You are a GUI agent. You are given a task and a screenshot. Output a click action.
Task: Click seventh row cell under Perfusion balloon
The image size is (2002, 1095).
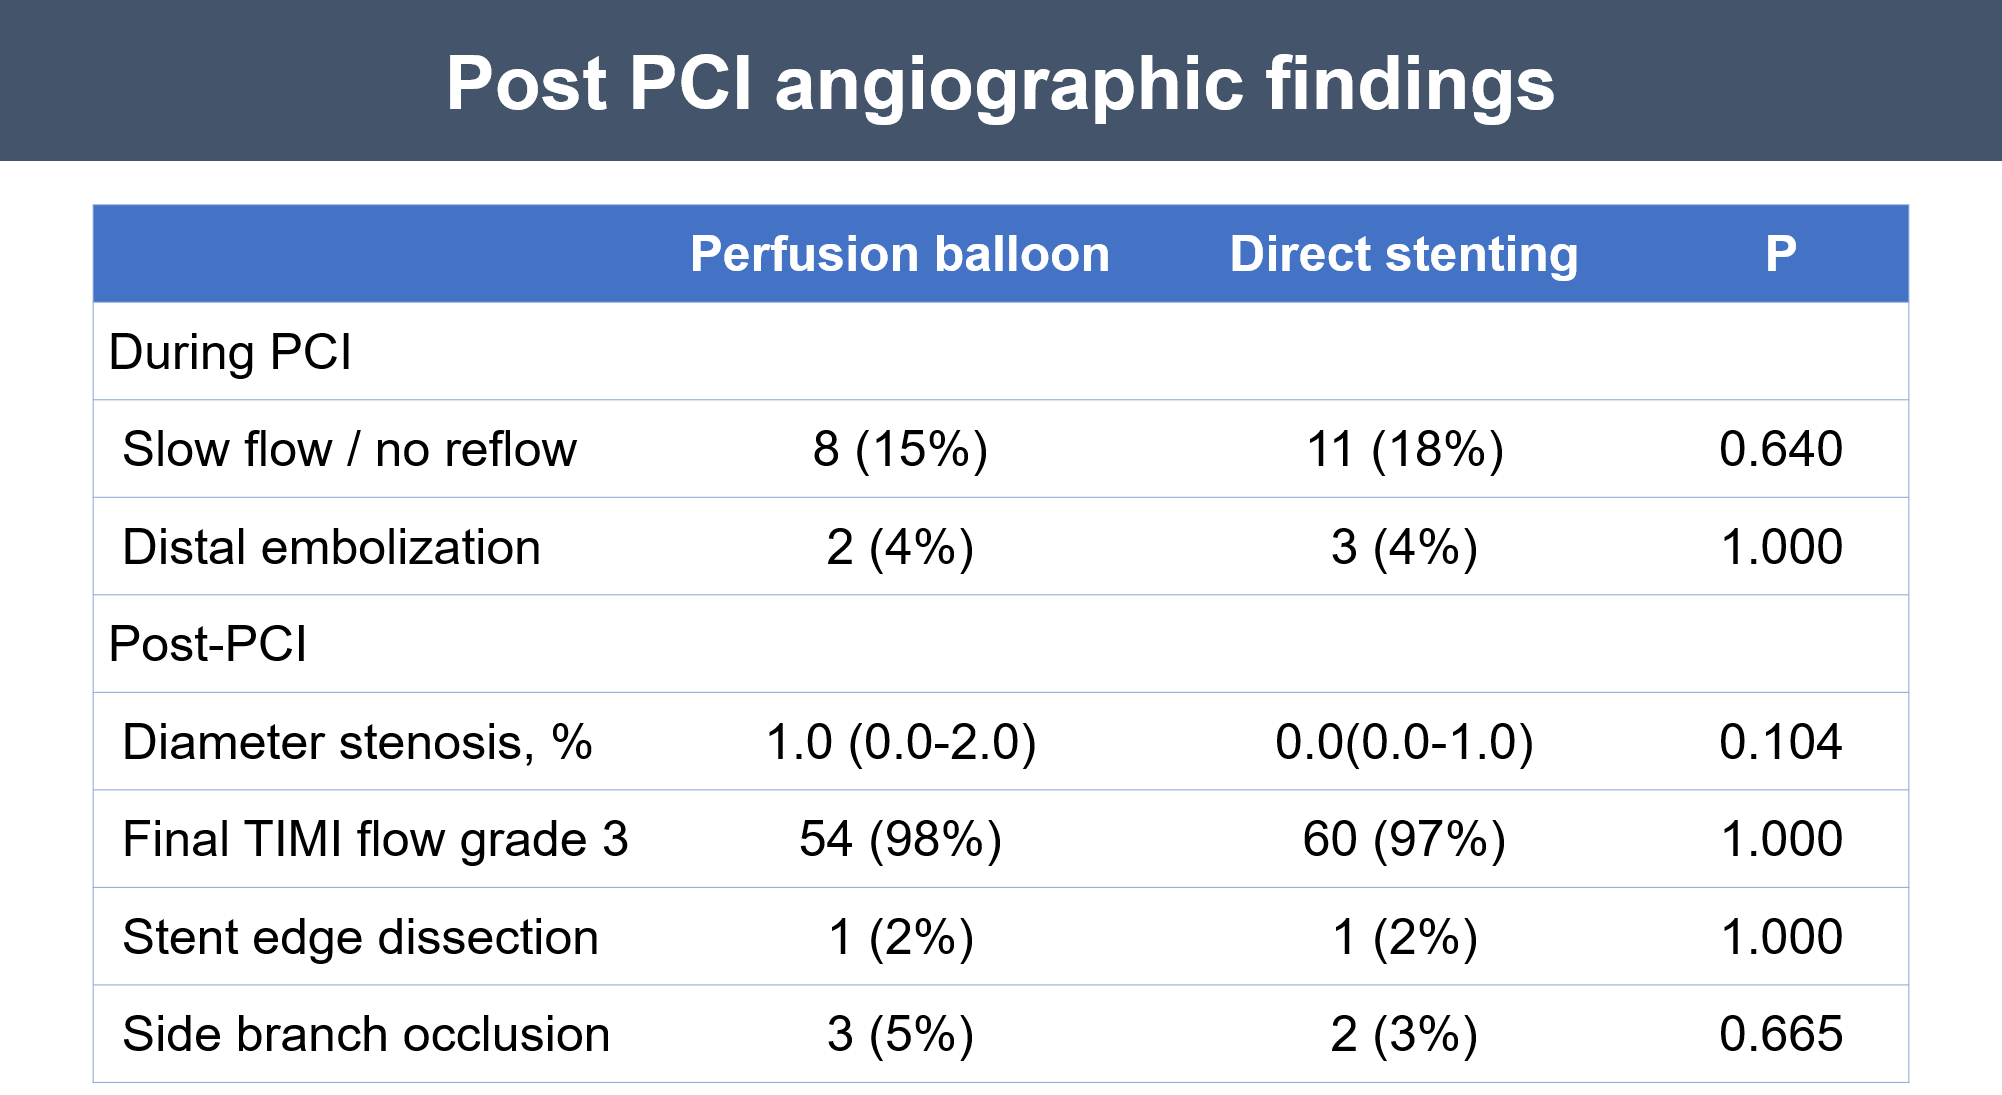click(x=899, y=936)
